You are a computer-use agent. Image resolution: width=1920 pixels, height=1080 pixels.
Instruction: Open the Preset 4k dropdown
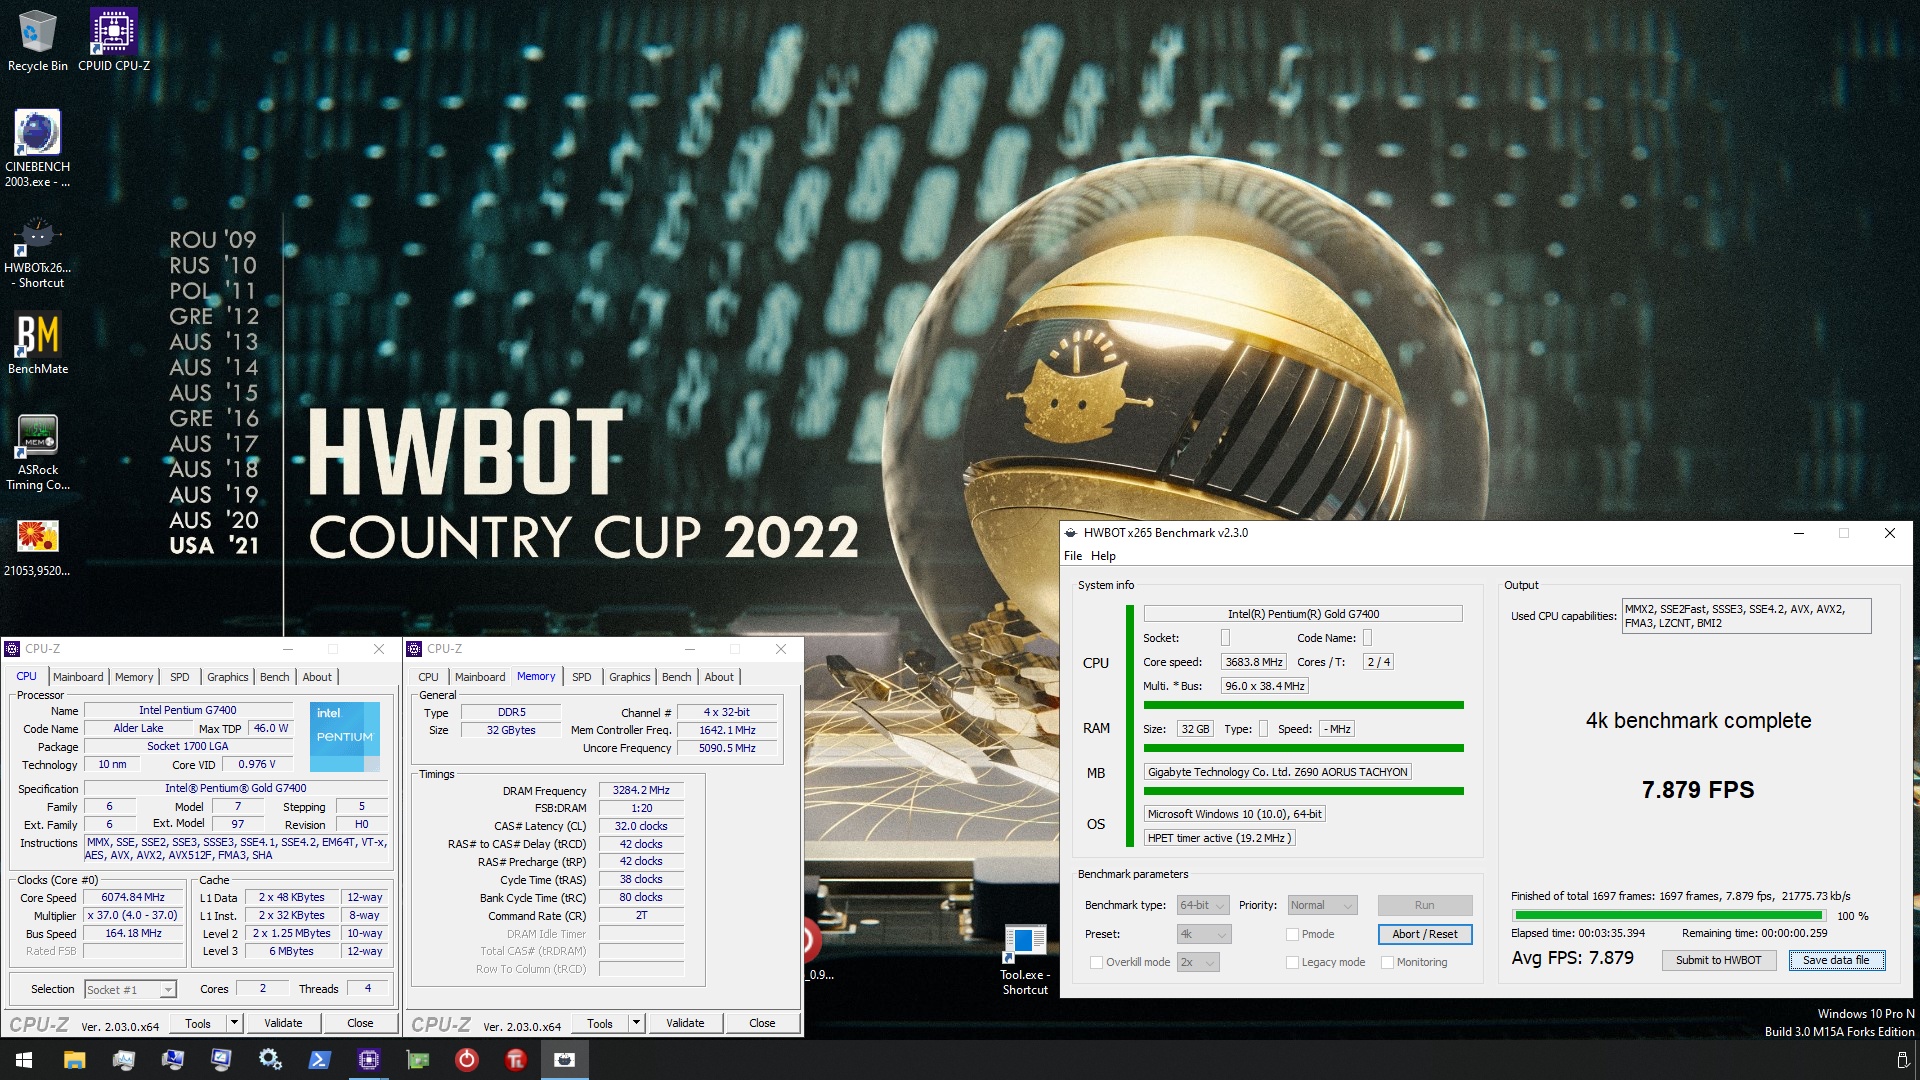[1203, 934]
